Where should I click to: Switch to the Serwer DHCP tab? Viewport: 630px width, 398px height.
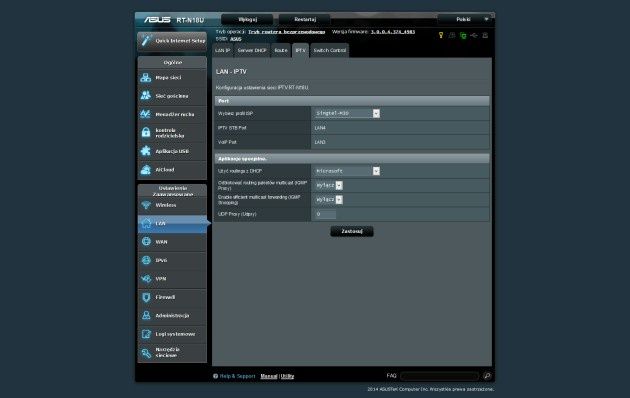tap(252, 51)
